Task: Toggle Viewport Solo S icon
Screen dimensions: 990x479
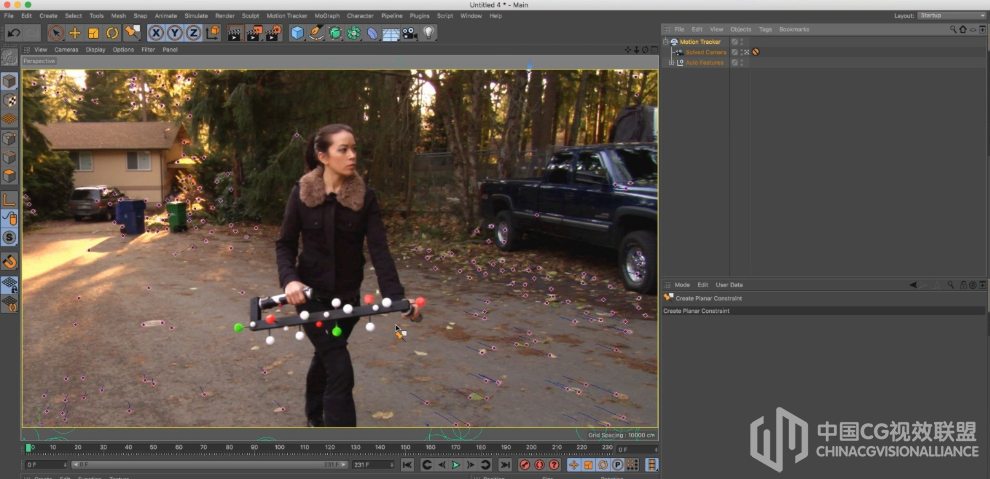Action: click(x=9, y=237)
